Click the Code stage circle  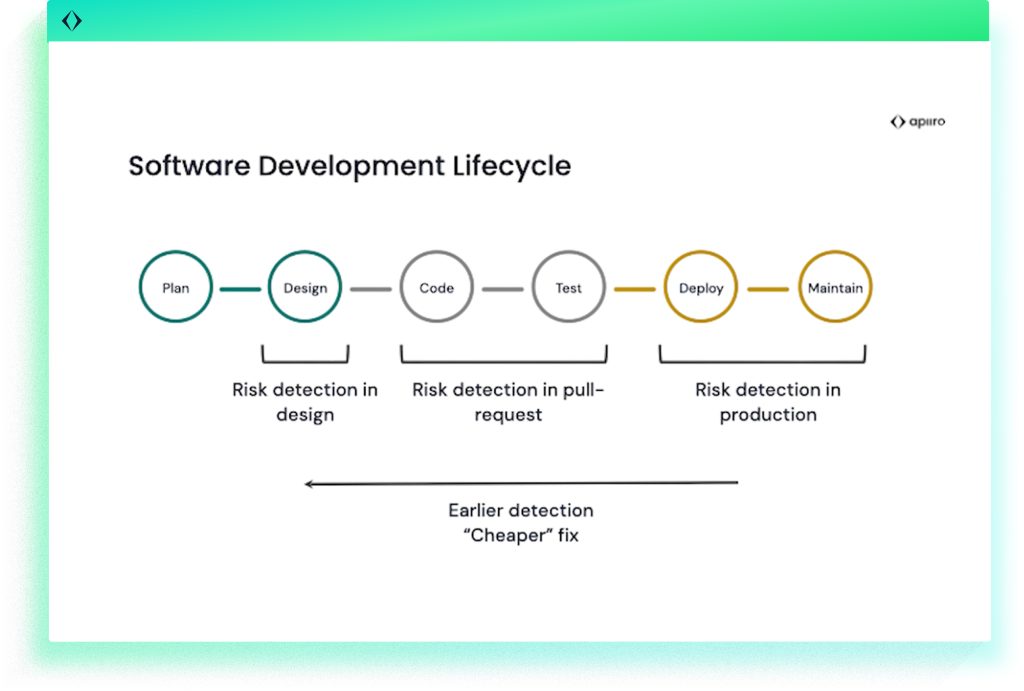click(x=436, y=288)
